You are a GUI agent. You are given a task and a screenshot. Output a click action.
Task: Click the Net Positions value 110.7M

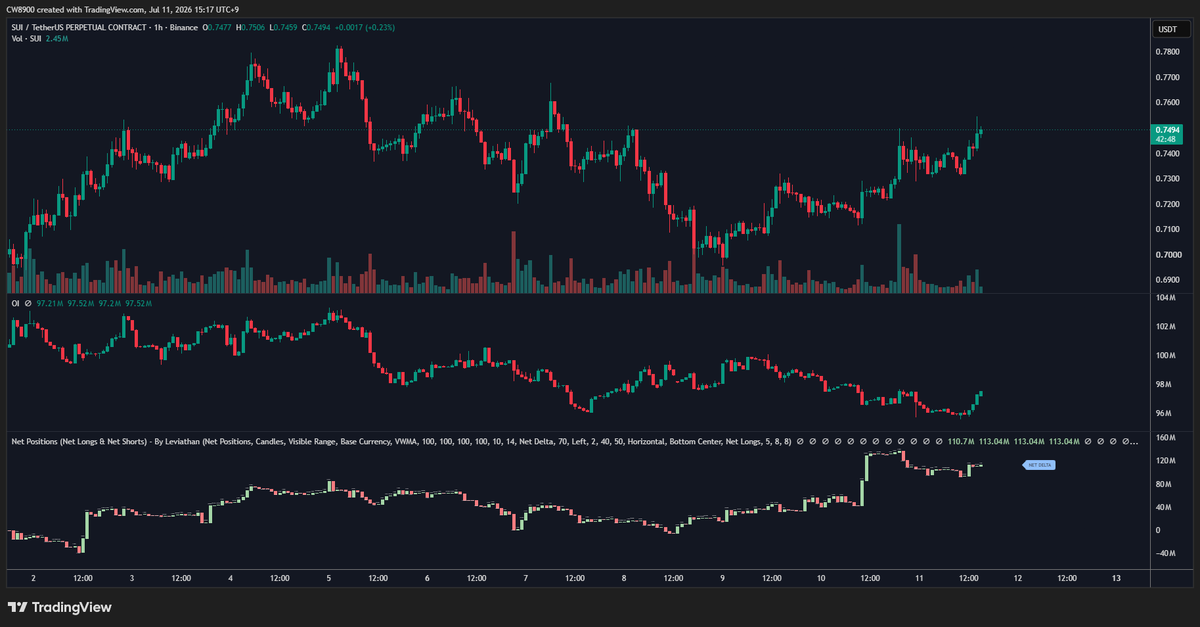coord(961,441)
